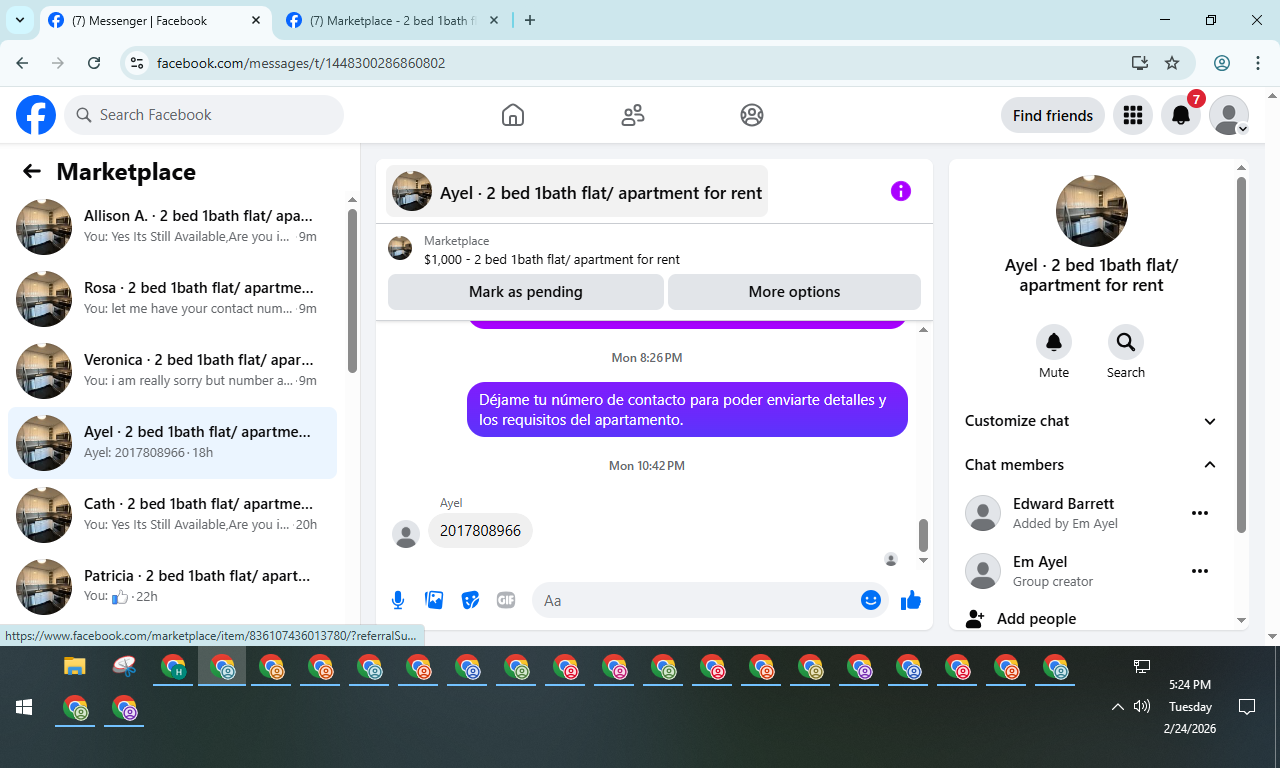Open chat header Ayel 2 bed 1bath
1280x768 pixels.
[x=577, y=191]
